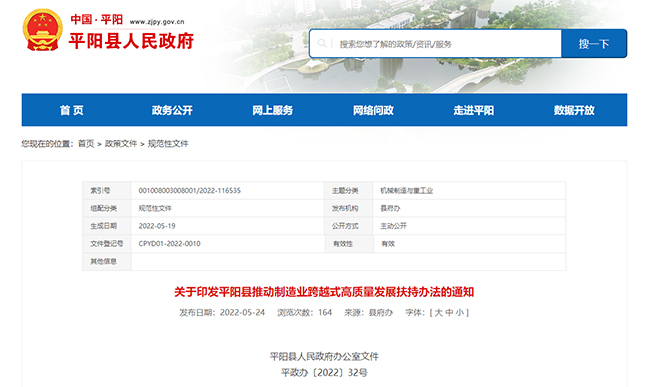Click the 索引号 label cell
The height and width of the screenshot is (387, 650).
[107, 191]
